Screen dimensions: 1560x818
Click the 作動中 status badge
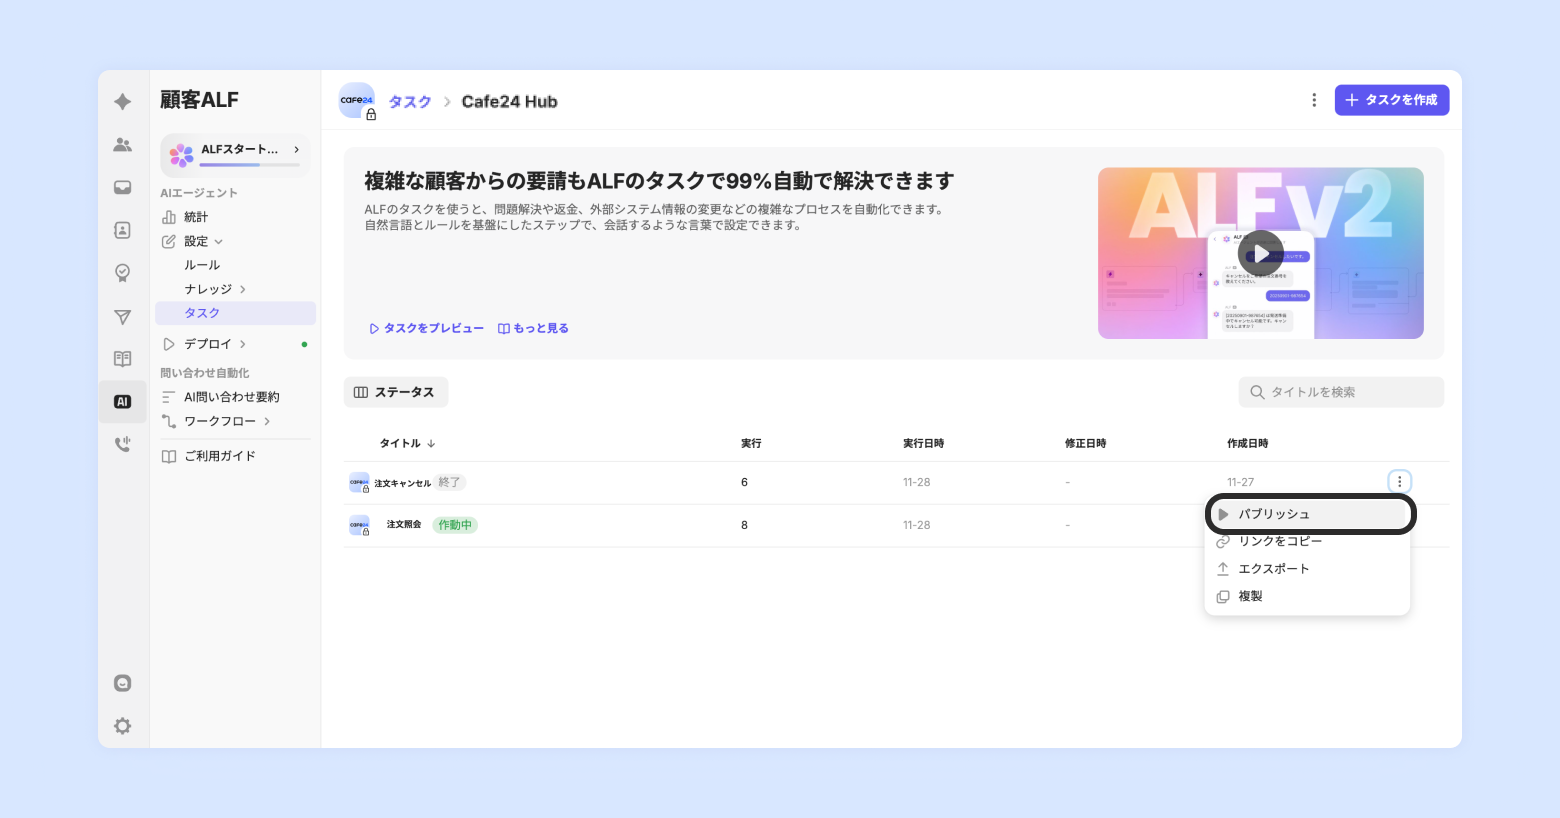click(x=455, y=525)
